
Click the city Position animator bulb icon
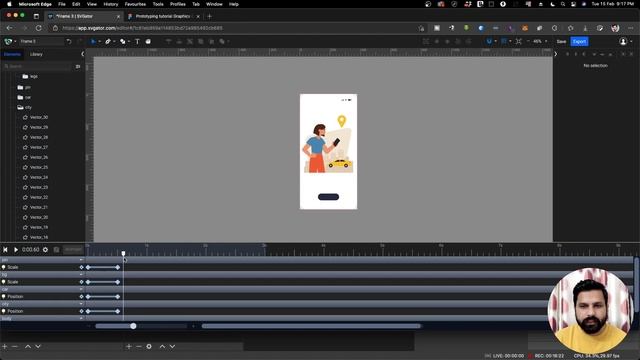click(x=4, y=311)
